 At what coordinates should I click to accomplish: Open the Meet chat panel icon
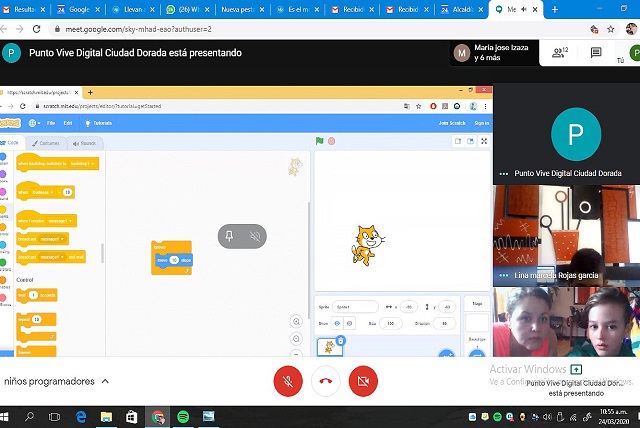point(596,52)
